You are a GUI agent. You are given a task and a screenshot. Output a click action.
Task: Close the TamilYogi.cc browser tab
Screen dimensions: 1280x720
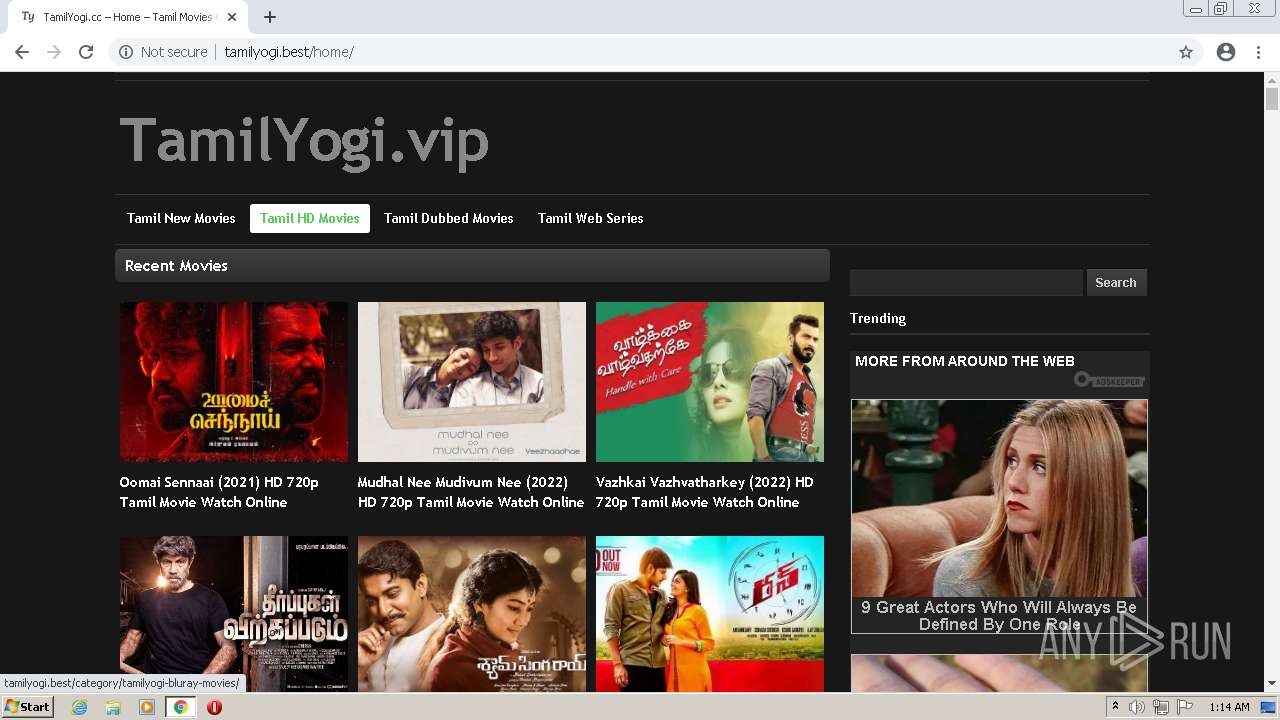coord(232,17)
